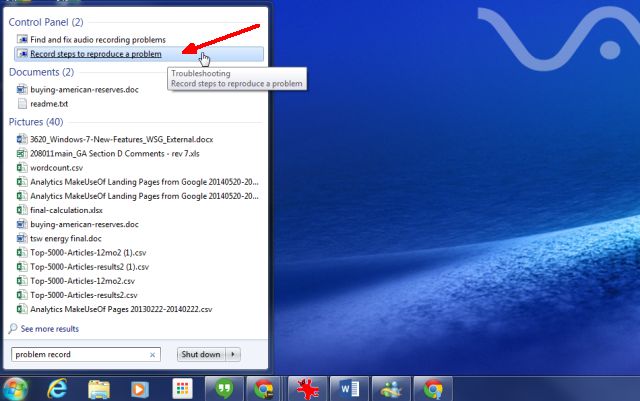The image size is (640, 401).
Task: Open the rightmost Chrome taskbar icon
Action: pos(433,388)
